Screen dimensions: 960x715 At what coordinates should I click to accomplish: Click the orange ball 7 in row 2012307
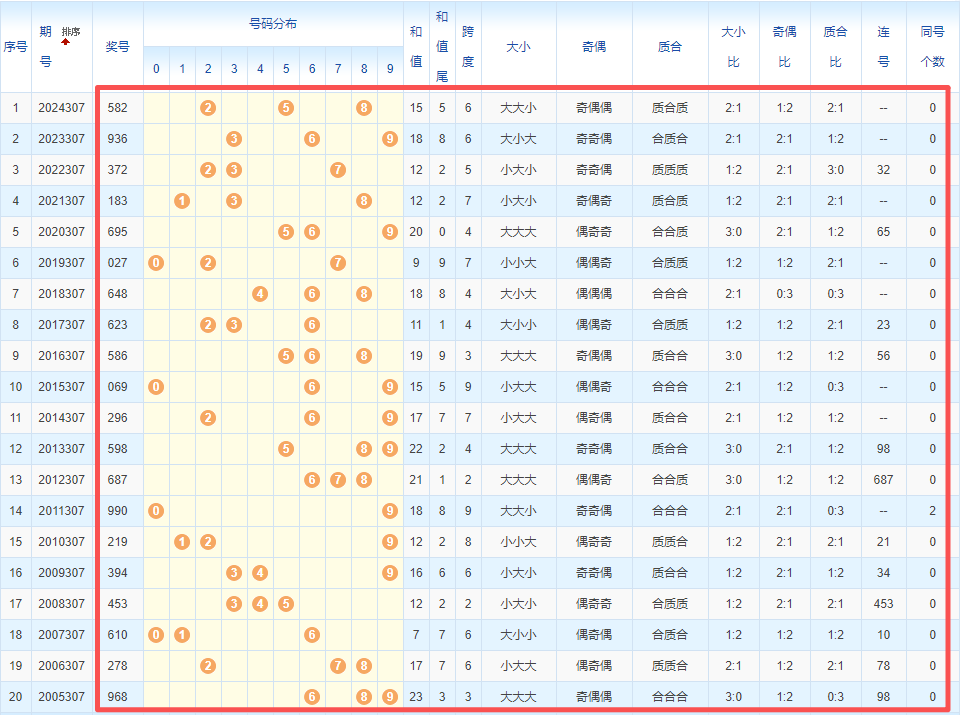(x=338, y=480)
